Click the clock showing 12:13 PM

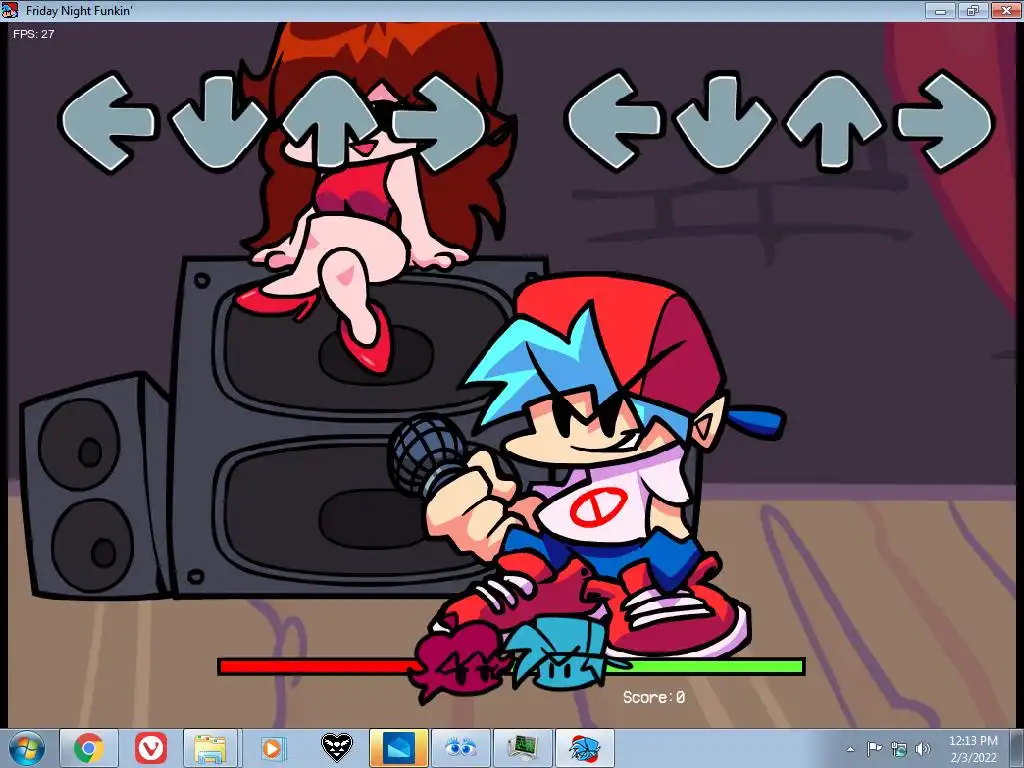pyautogui.click(x=973, y=741)
